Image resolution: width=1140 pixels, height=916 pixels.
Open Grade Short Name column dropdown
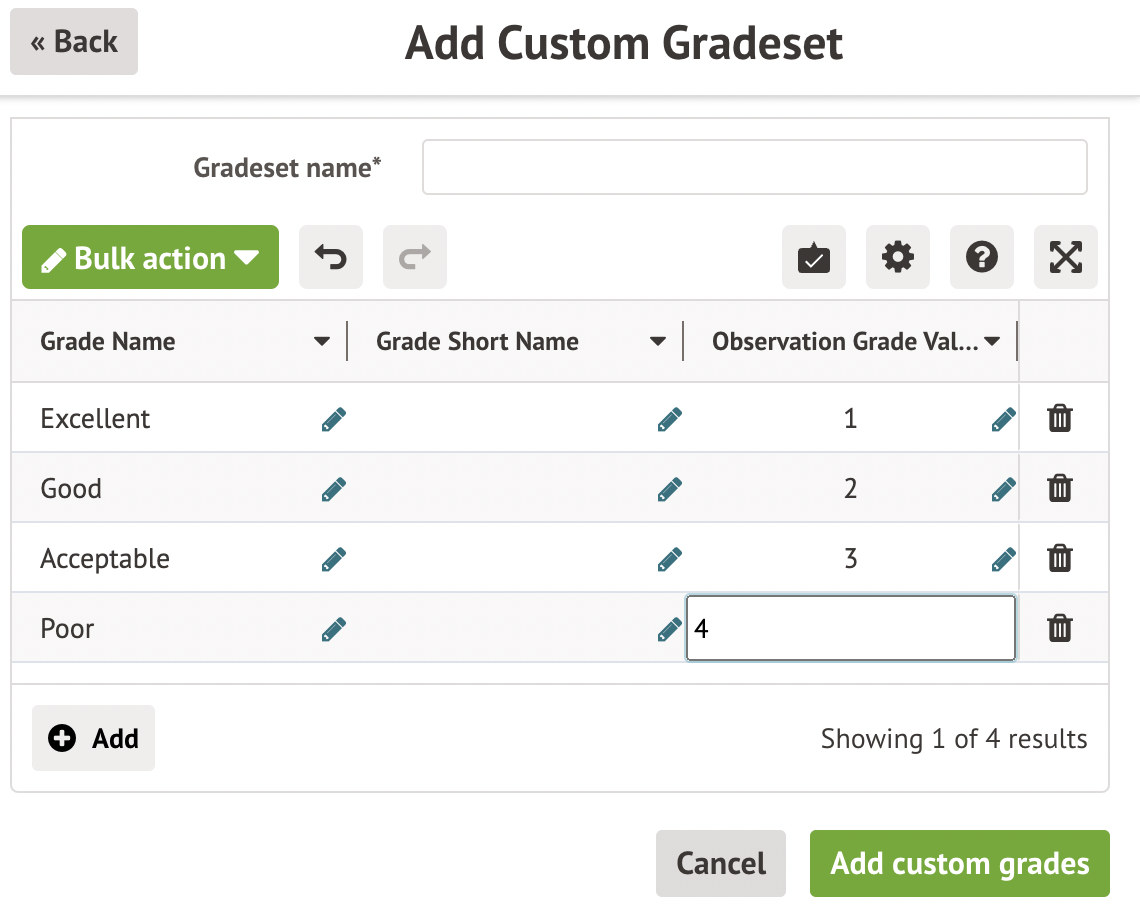[657, 342]
